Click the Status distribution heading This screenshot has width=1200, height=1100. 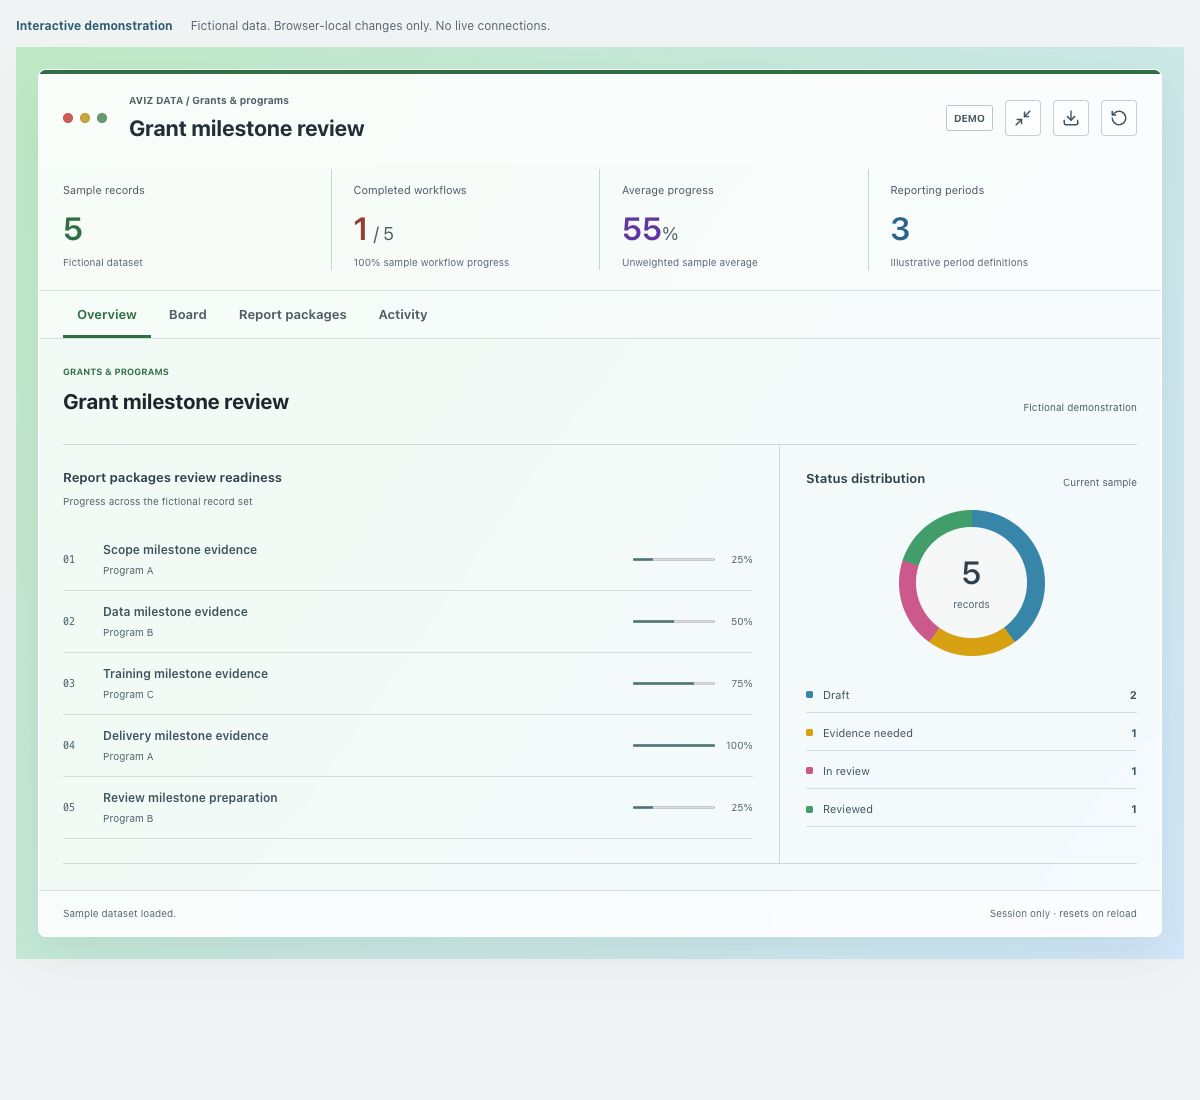866,478
